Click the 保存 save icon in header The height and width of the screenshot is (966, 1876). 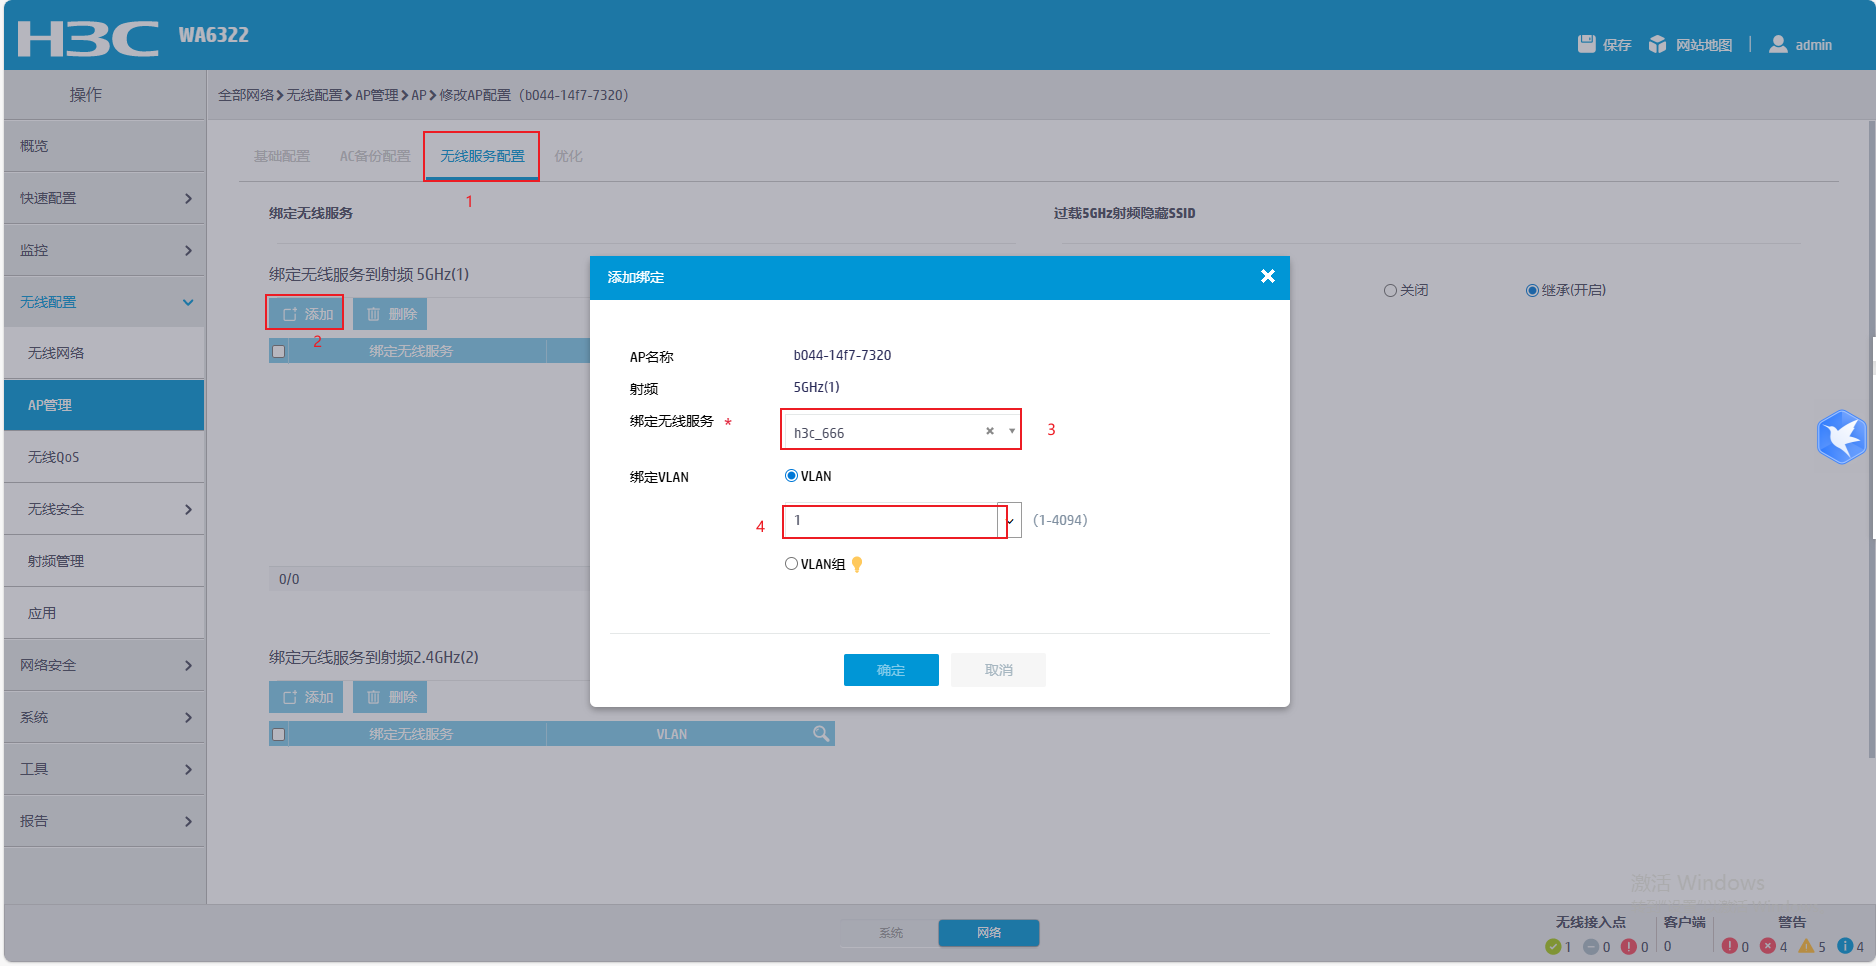point(1588,44)
